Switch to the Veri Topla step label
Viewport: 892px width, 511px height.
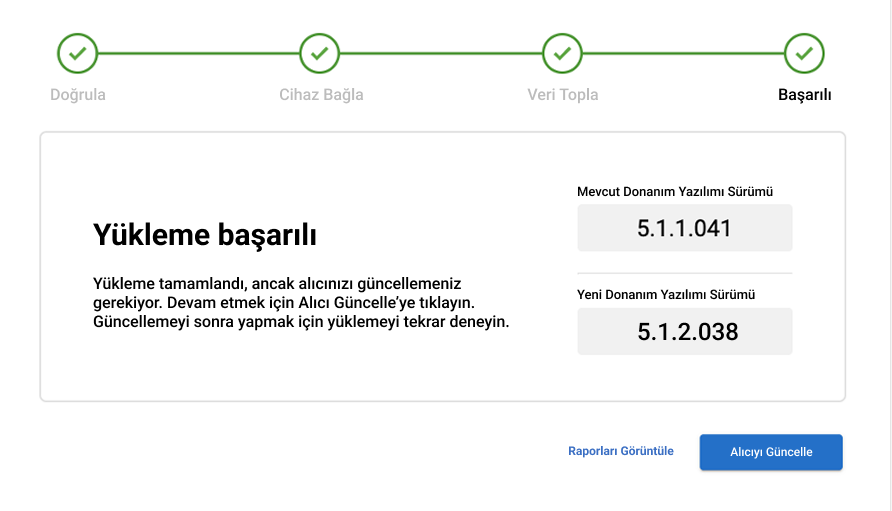[563, 95]
